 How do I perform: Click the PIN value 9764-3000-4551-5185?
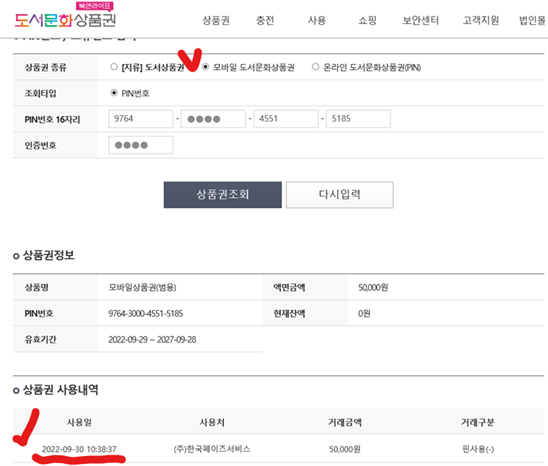pos(145,314)
